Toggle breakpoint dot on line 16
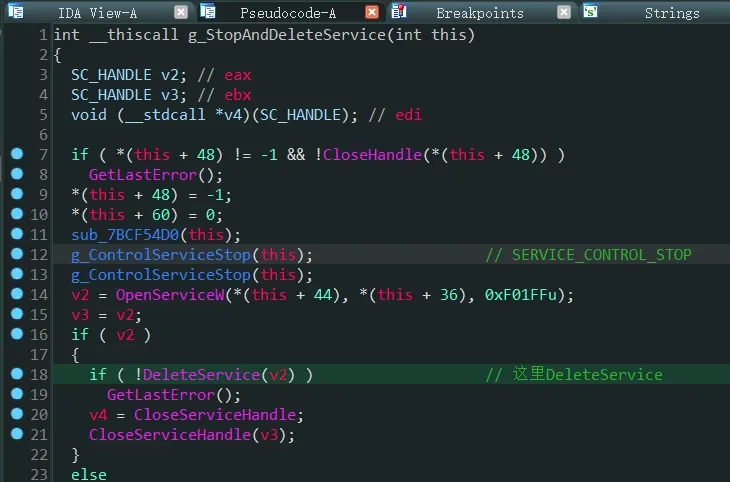The height and width of the screenshot is (482, 730). tap(17, 334)
